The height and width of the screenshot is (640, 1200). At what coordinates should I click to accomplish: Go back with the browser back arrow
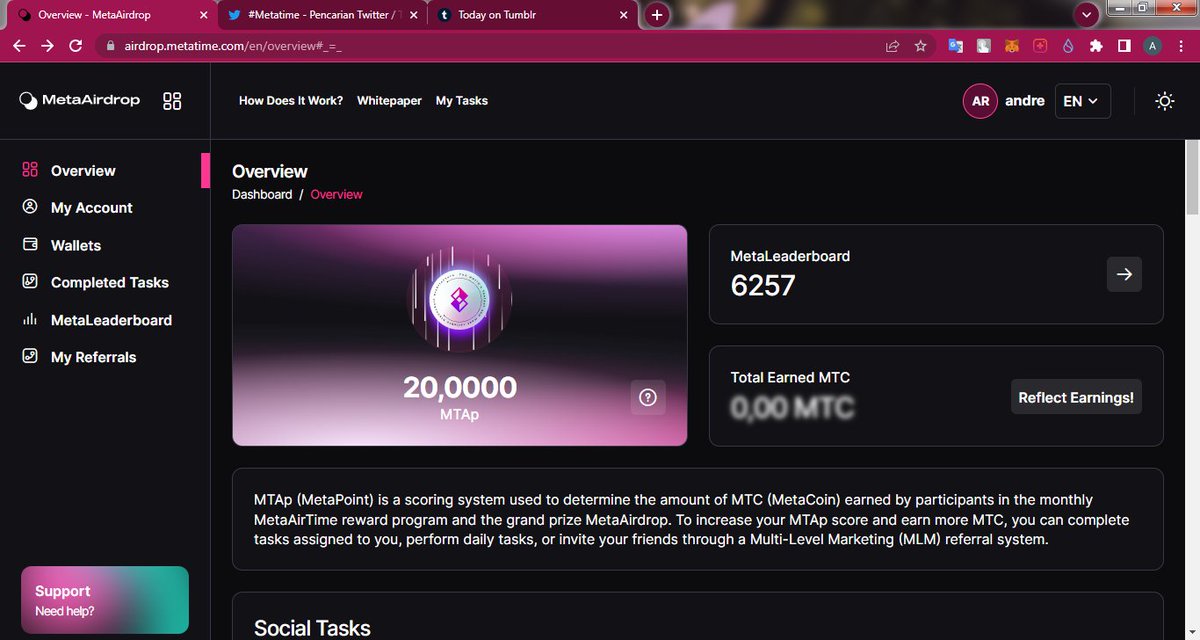click(20, 46)
